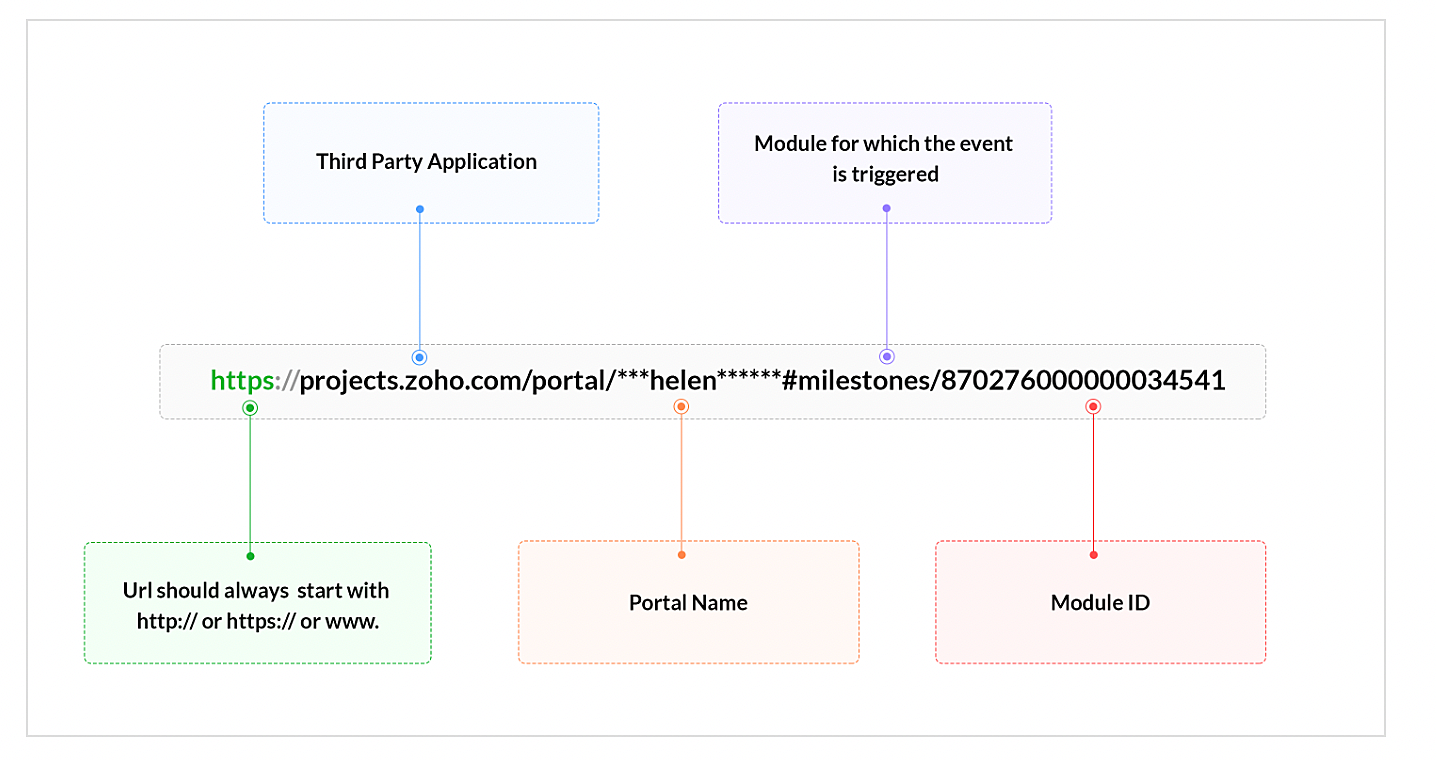Click the green "https:" prefix of the URL

(247, 381)
